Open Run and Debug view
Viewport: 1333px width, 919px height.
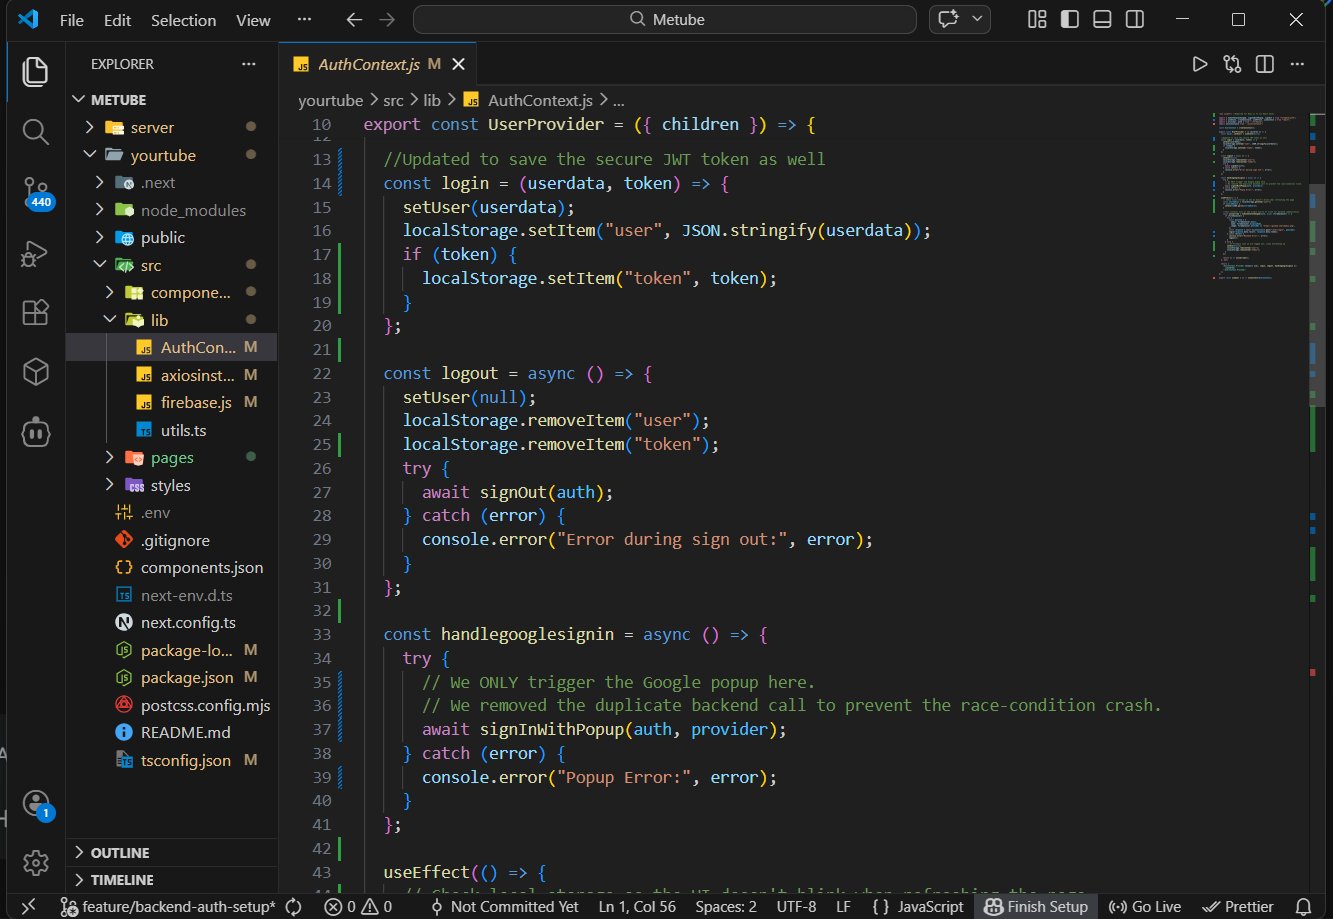[x=36, y=253]
